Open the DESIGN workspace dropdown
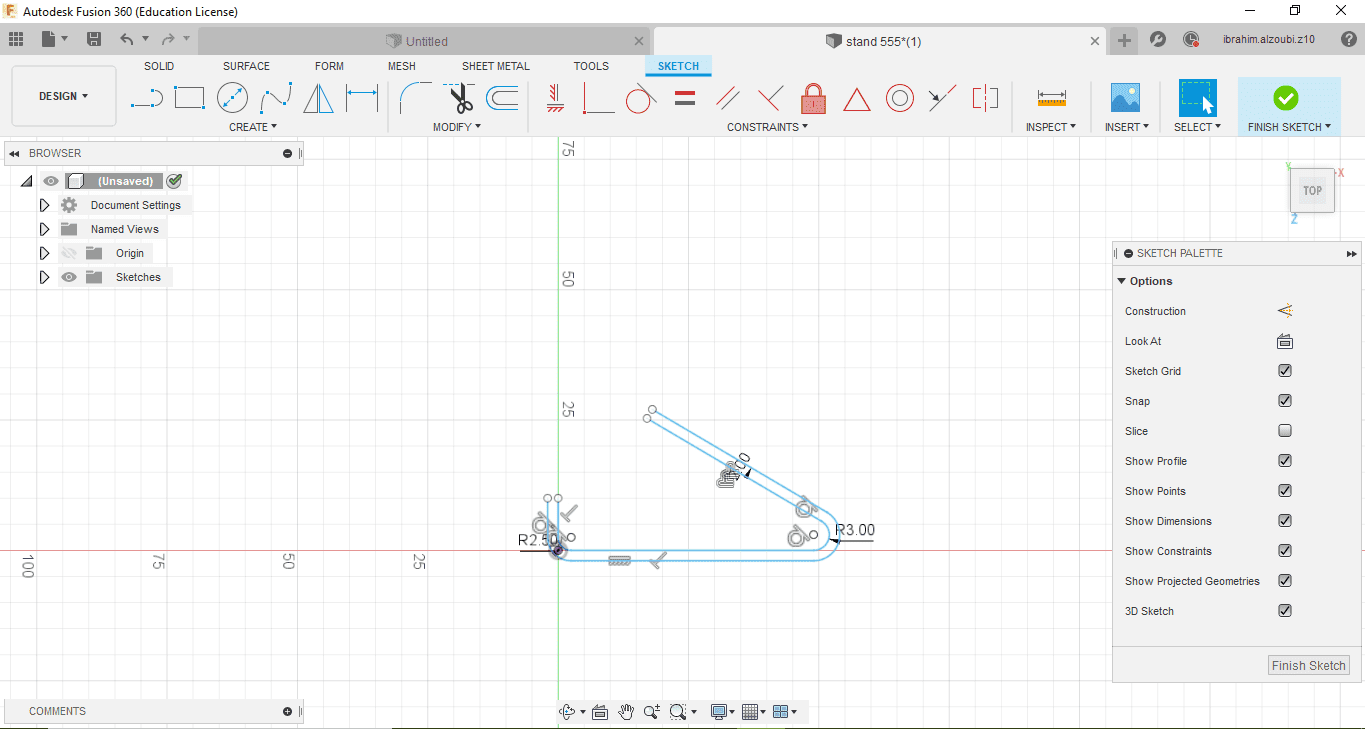 coord(64,96)
